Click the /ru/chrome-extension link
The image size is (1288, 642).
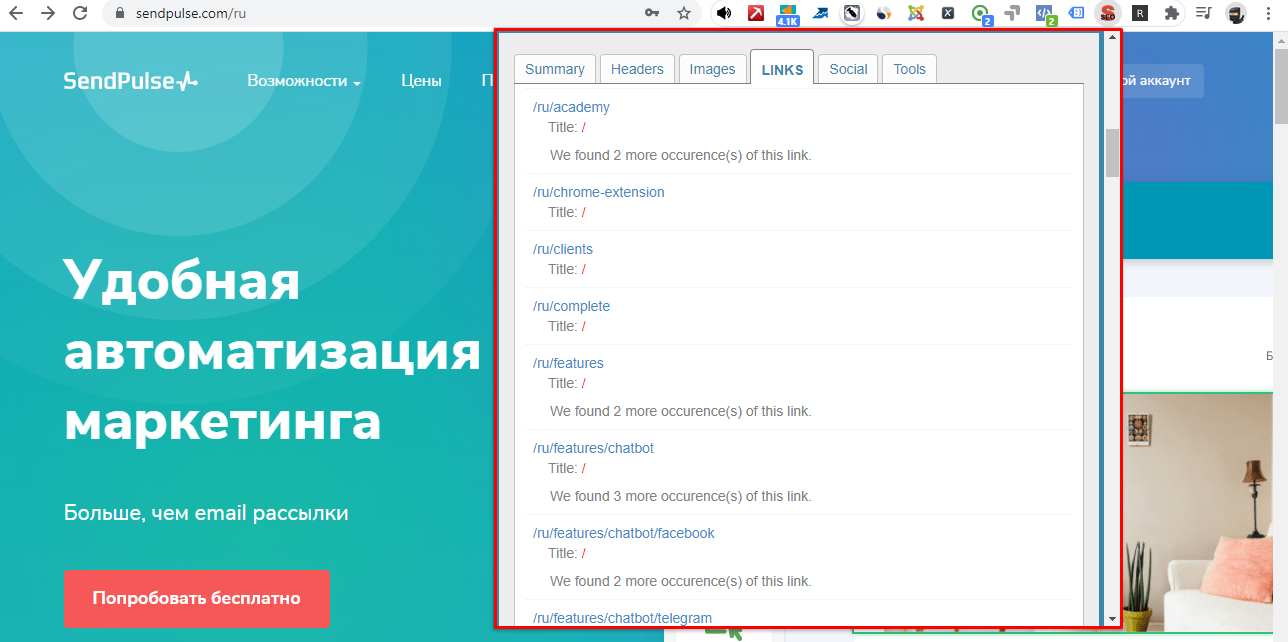[x=598, y=192]
